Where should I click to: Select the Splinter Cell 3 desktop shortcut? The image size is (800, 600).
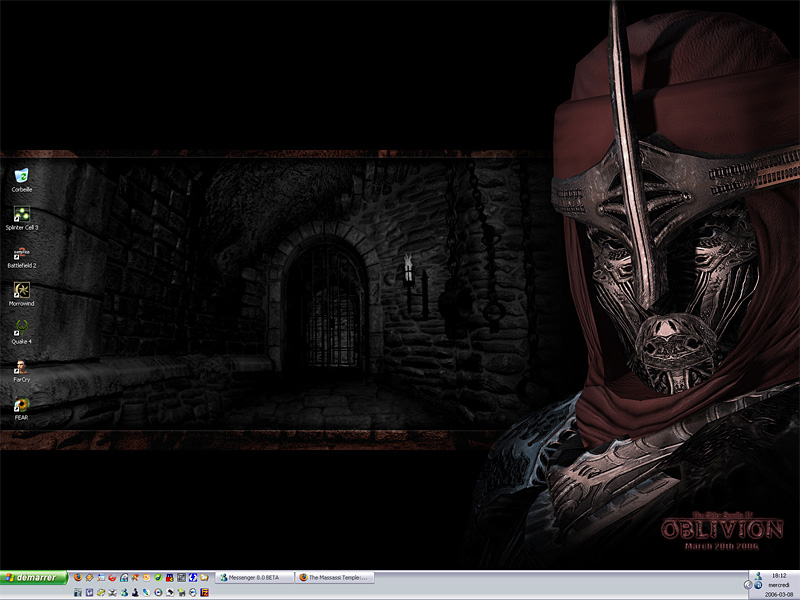click(21, 218)
